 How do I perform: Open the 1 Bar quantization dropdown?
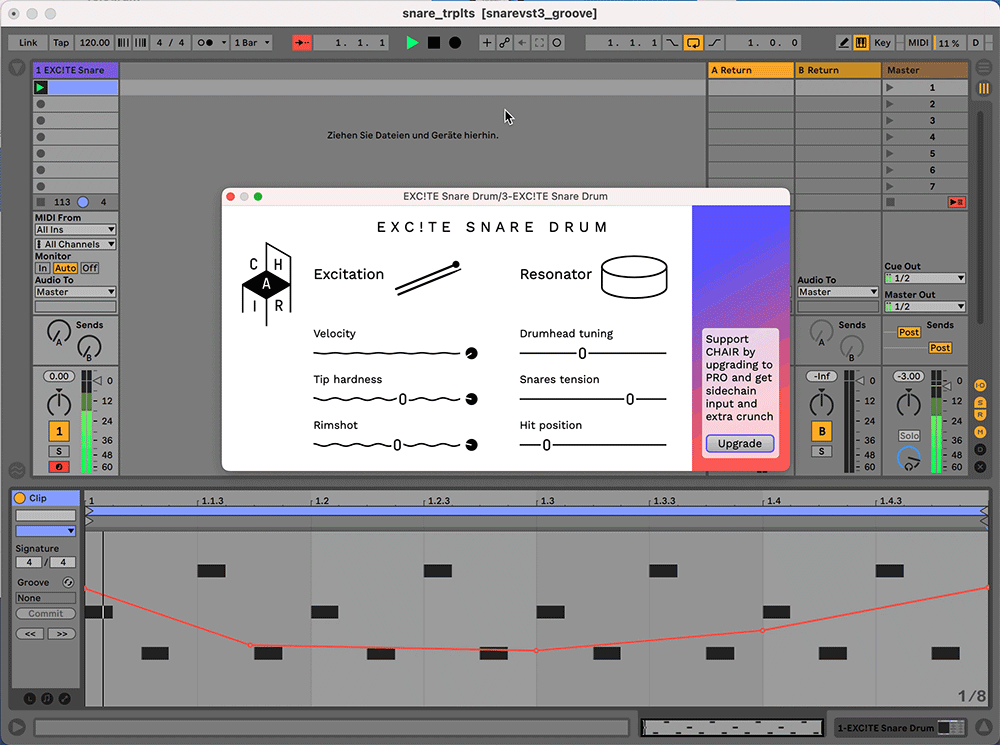[249, 43]
